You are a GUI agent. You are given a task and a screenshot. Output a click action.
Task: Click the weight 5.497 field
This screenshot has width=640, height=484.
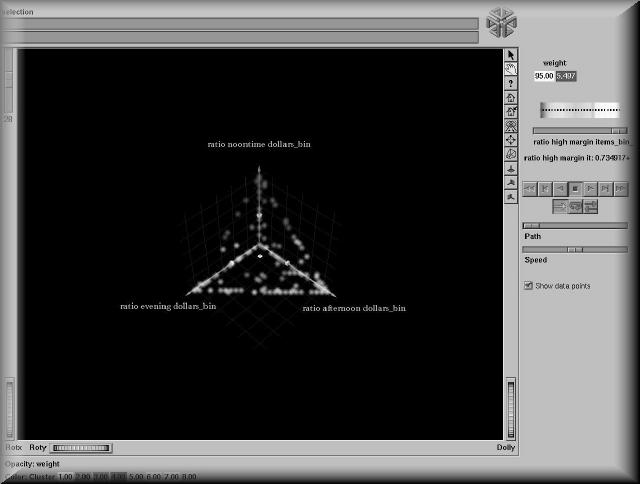click(566, 76)
